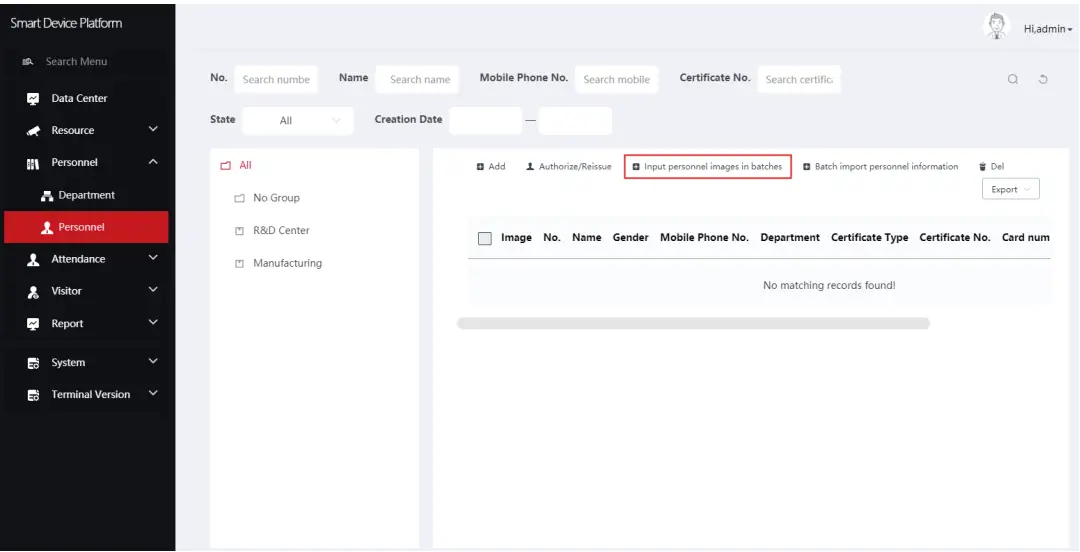Click the Manufacturing group icon
Image resolution: width=1080 pixels, height=552 pixels.
click(239, 263)
